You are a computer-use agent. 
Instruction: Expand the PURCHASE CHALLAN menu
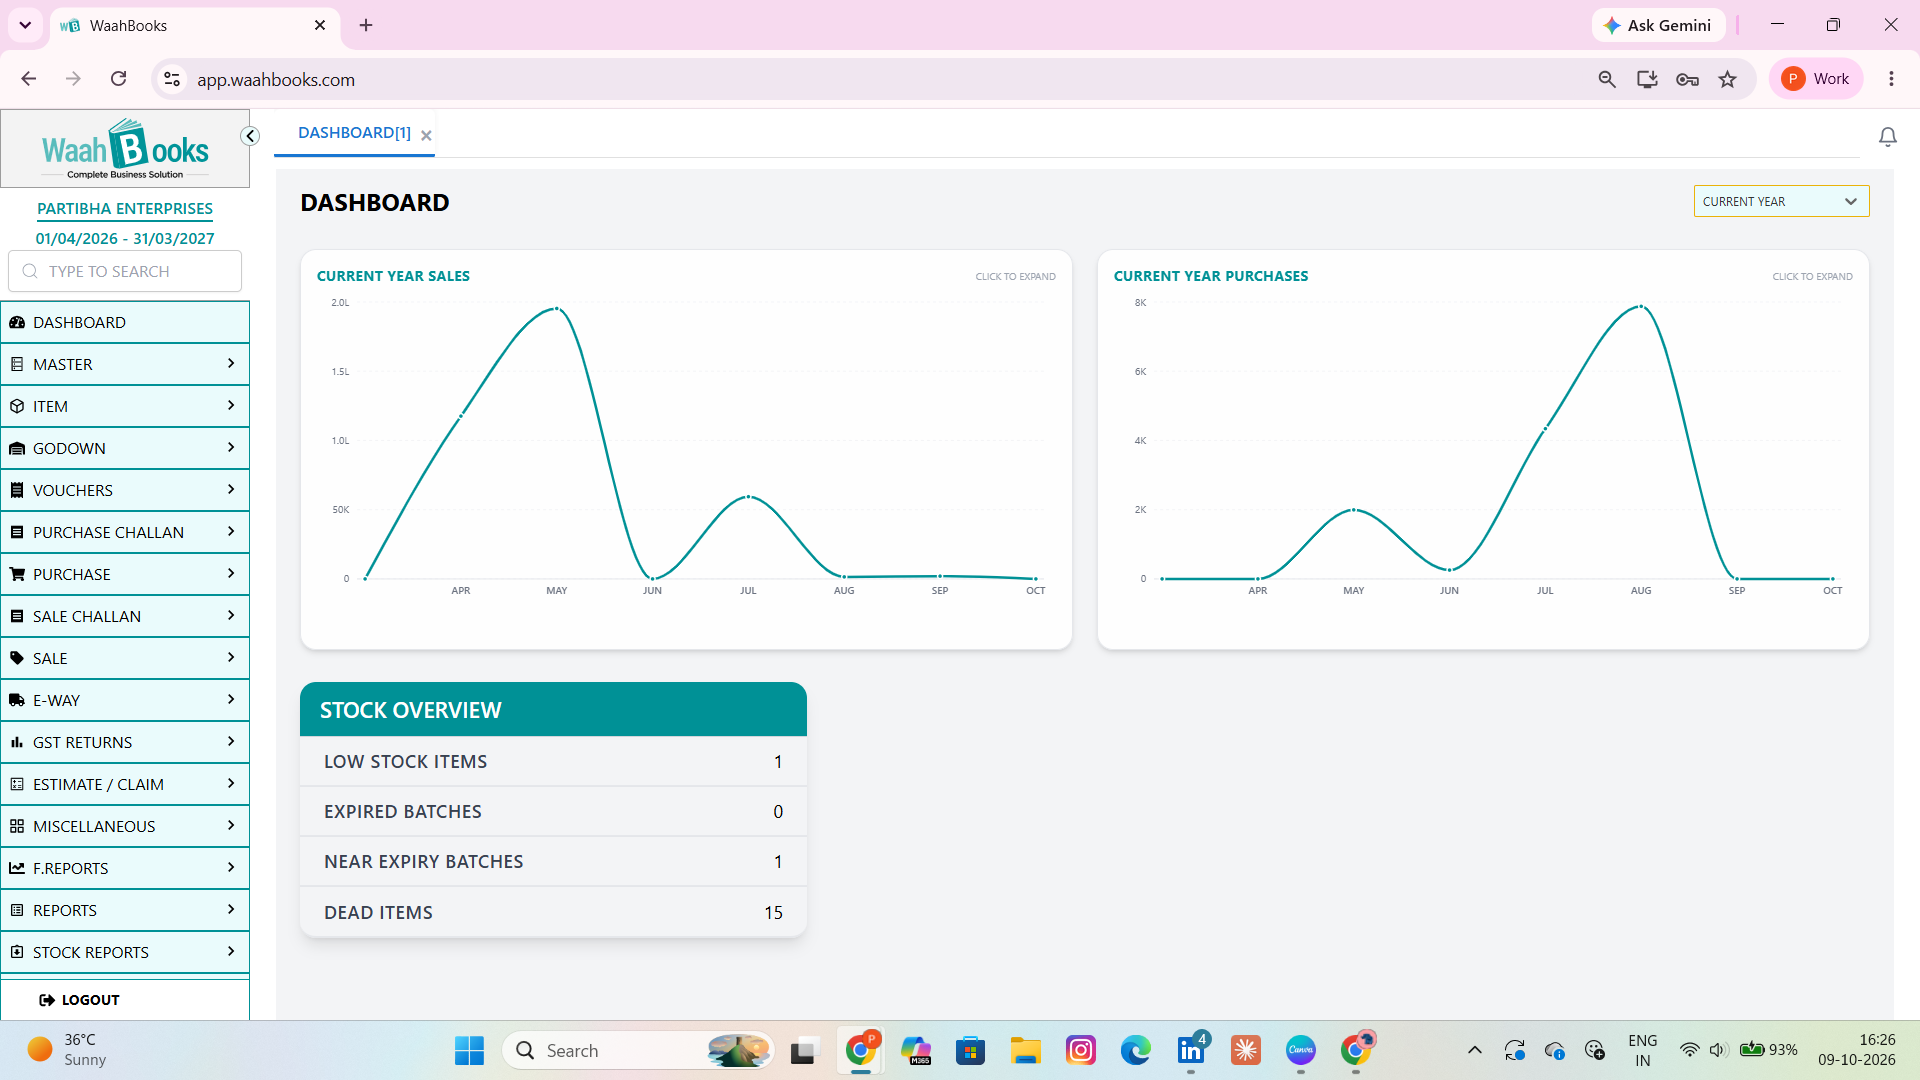[x=125, y=532]
